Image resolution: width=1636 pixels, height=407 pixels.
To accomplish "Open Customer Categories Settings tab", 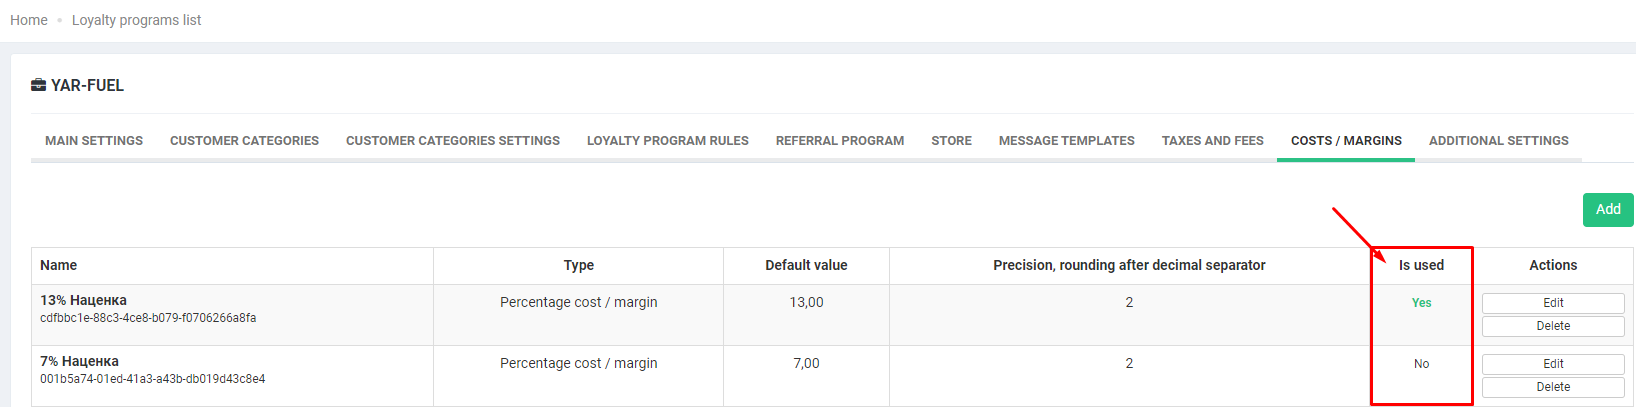I will click(453, 141).
